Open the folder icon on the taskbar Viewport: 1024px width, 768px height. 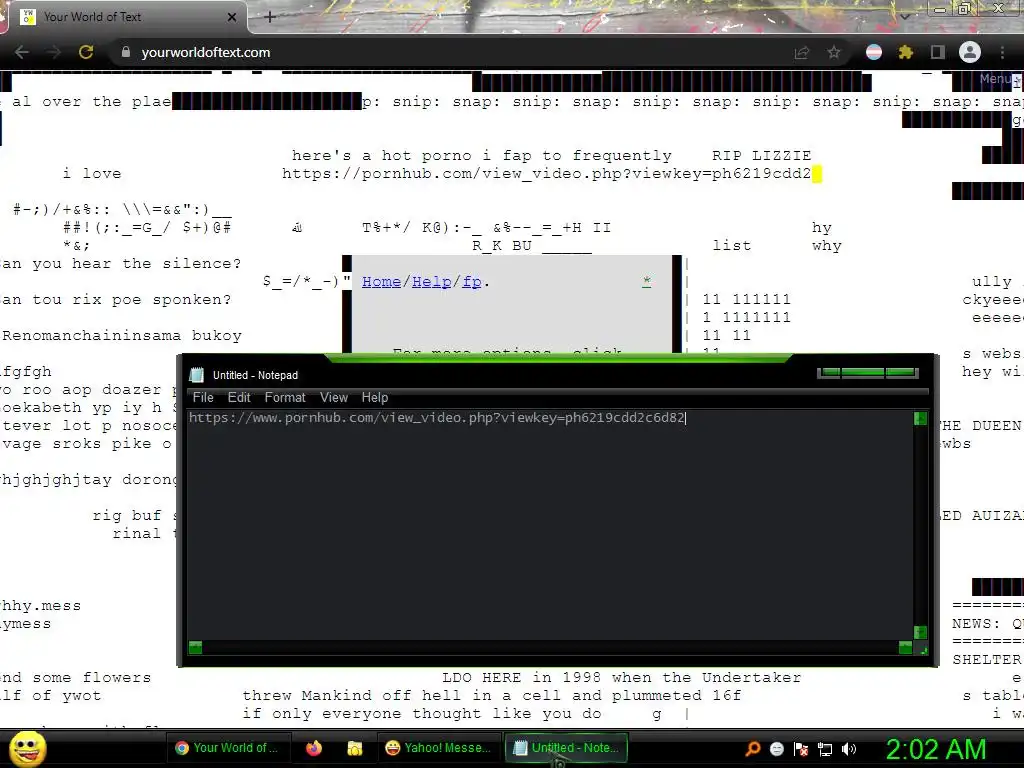pos(355,748)
